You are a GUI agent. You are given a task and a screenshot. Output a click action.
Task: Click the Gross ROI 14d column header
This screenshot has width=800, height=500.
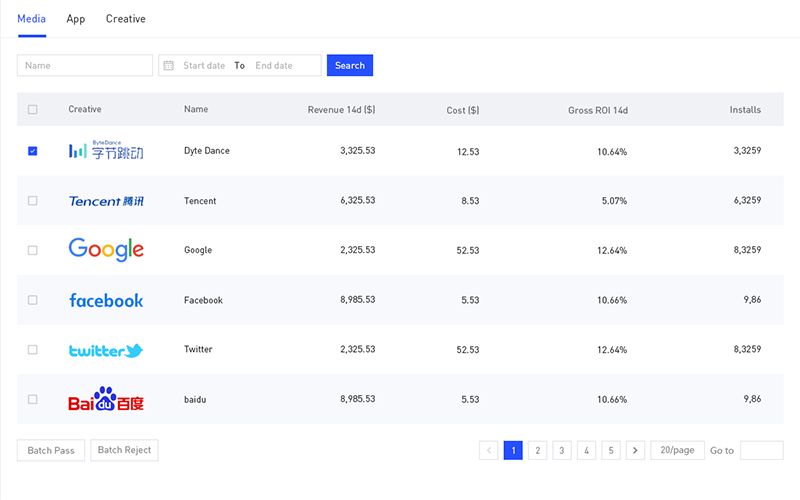[598, 110]
